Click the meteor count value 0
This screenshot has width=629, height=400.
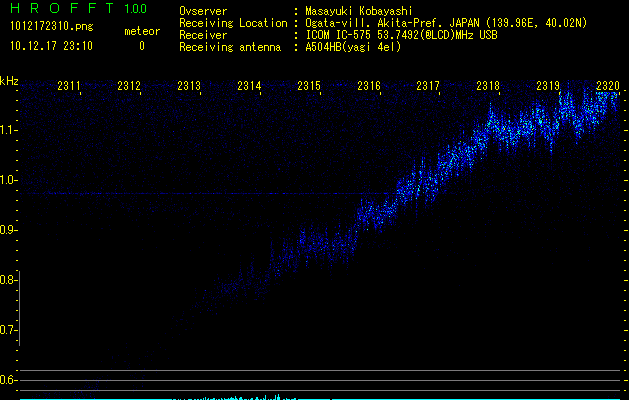click(142, 46)
